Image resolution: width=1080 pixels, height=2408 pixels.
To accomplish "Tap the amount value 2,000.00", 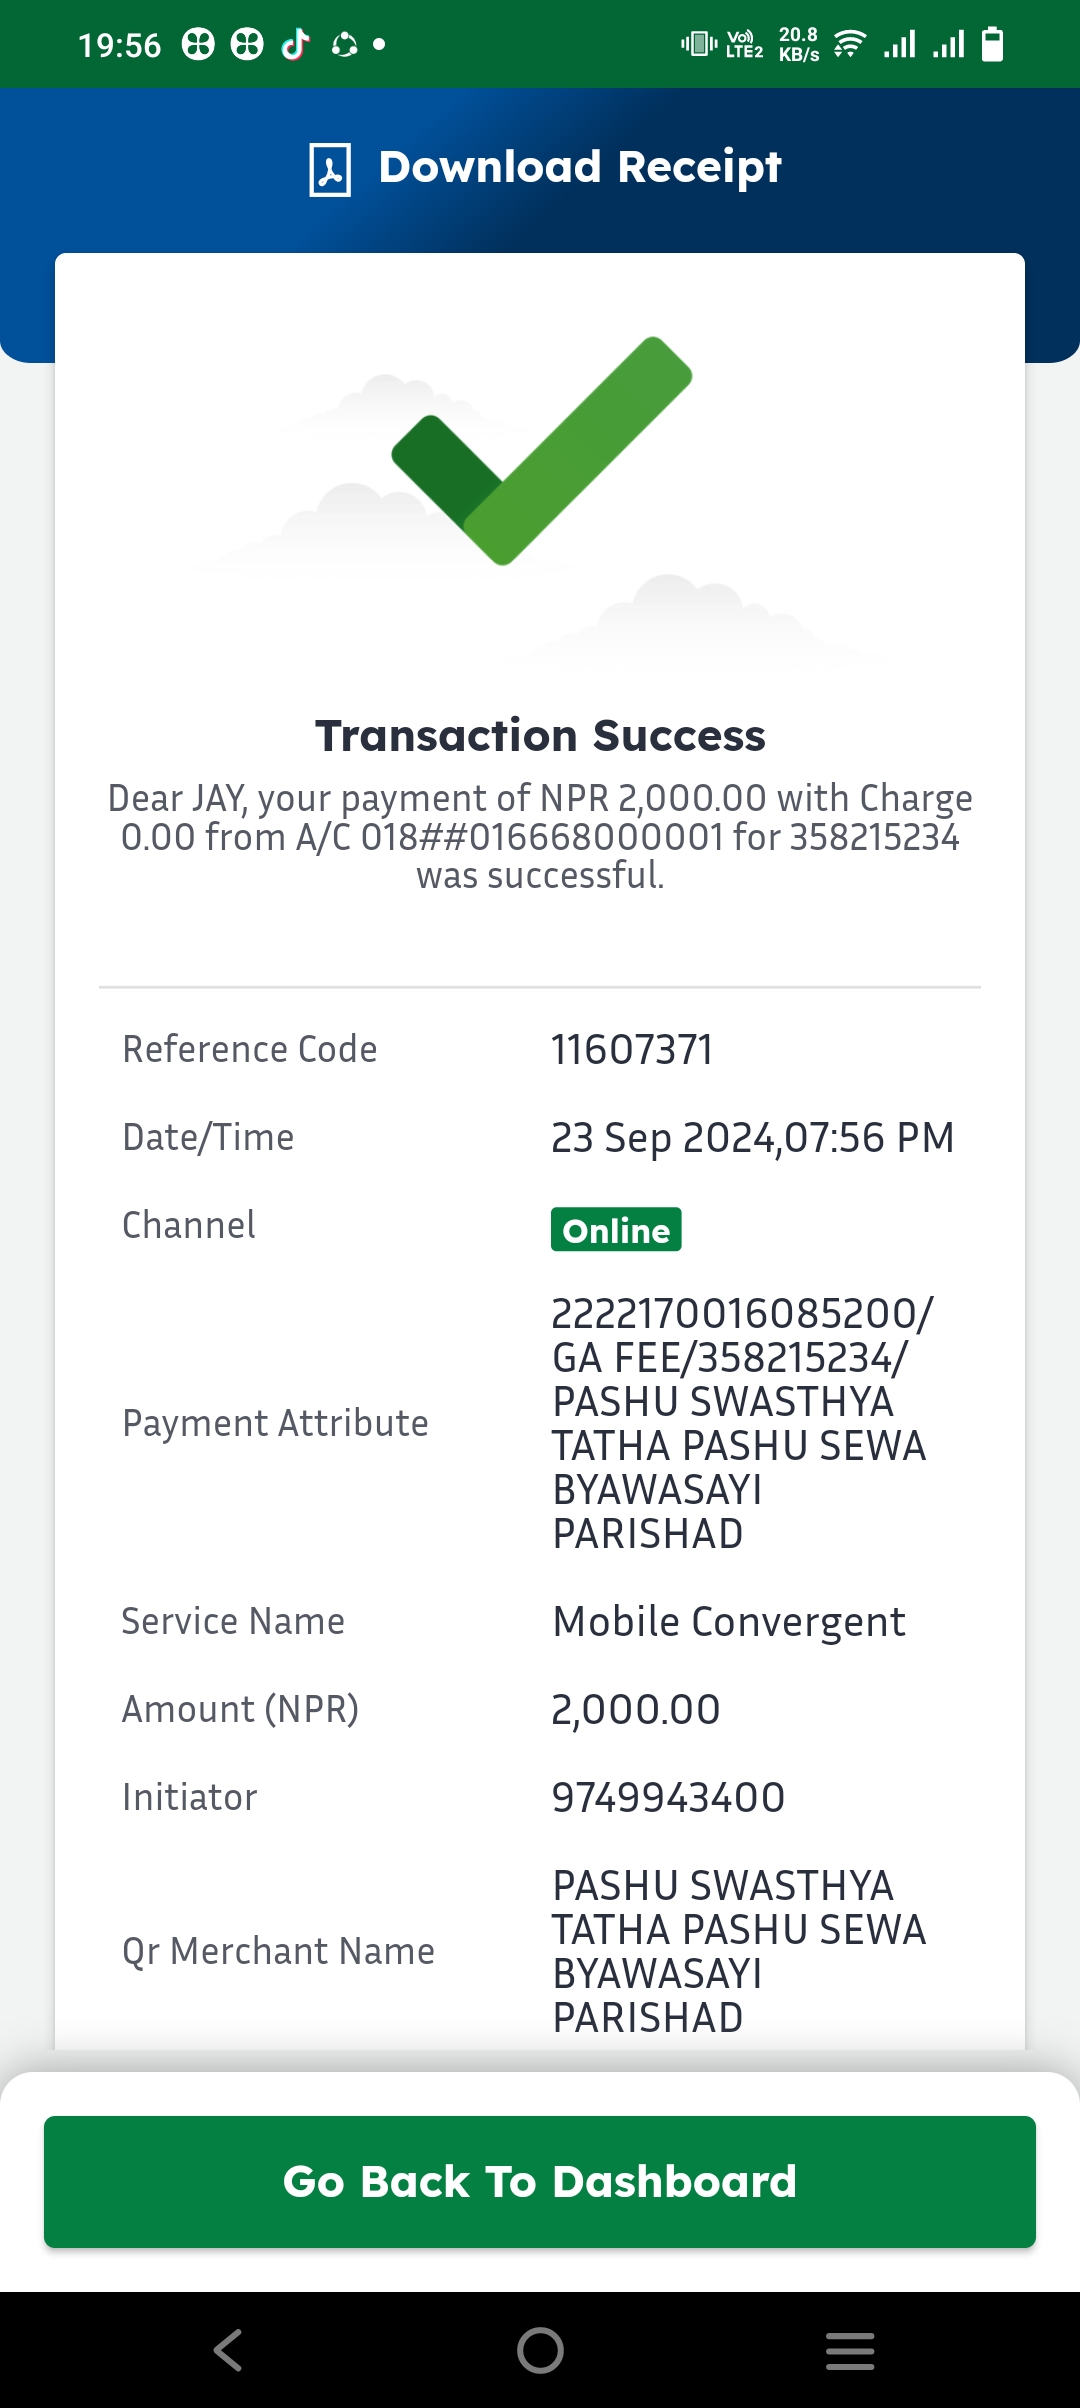I will tap(636, 1710).
